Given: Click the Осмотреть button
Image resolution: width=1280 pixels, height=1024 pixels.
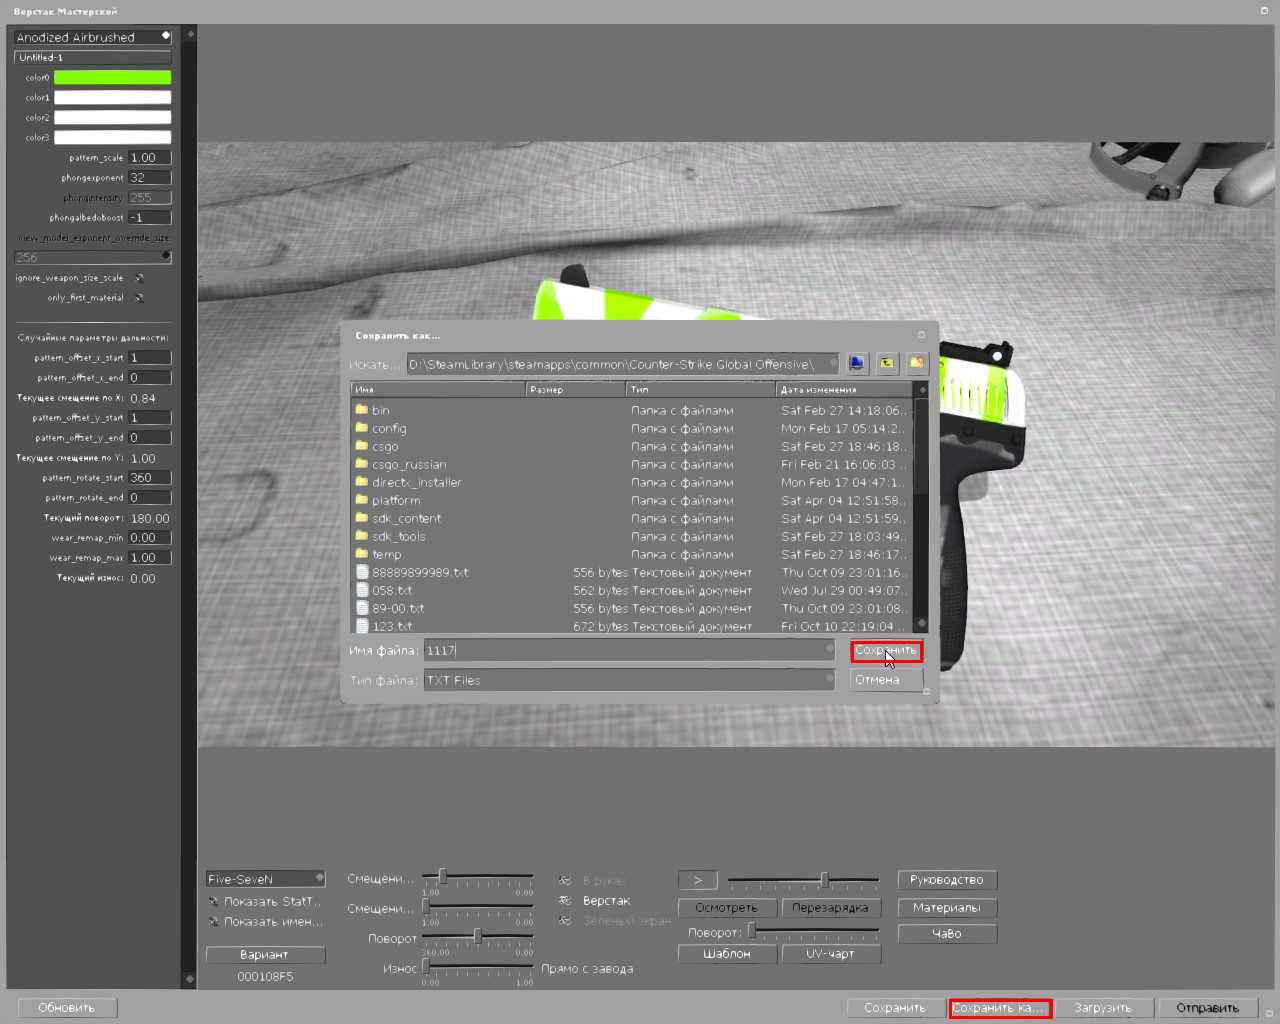Looking at the screenshot, I should coord(727,908).
